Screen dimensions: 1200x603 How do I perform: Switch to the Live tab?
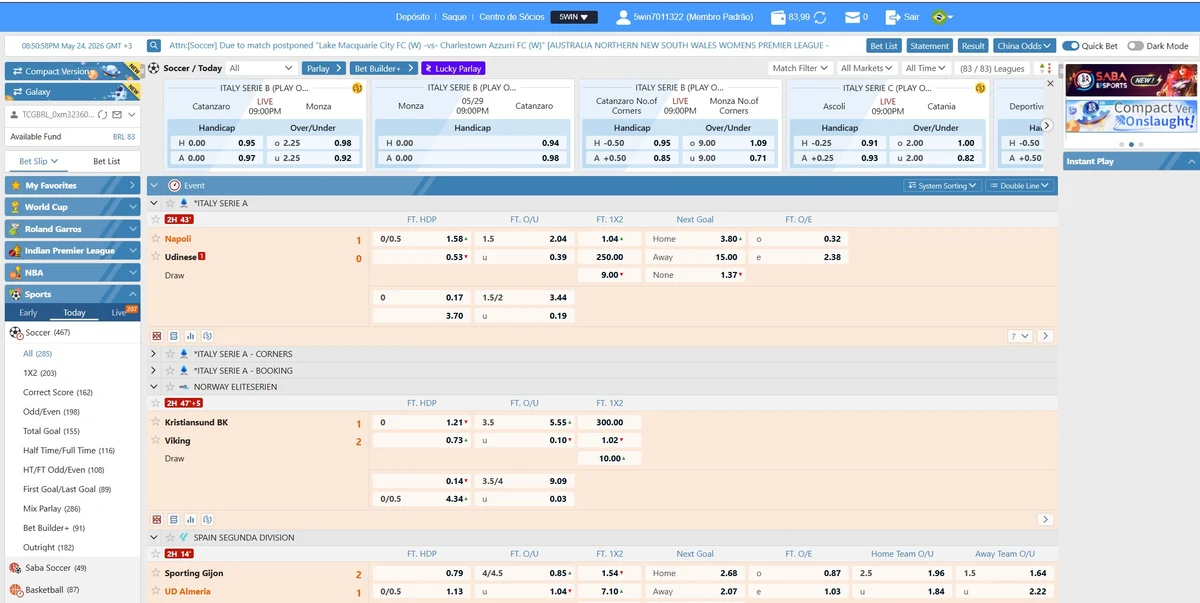(119, 313)
